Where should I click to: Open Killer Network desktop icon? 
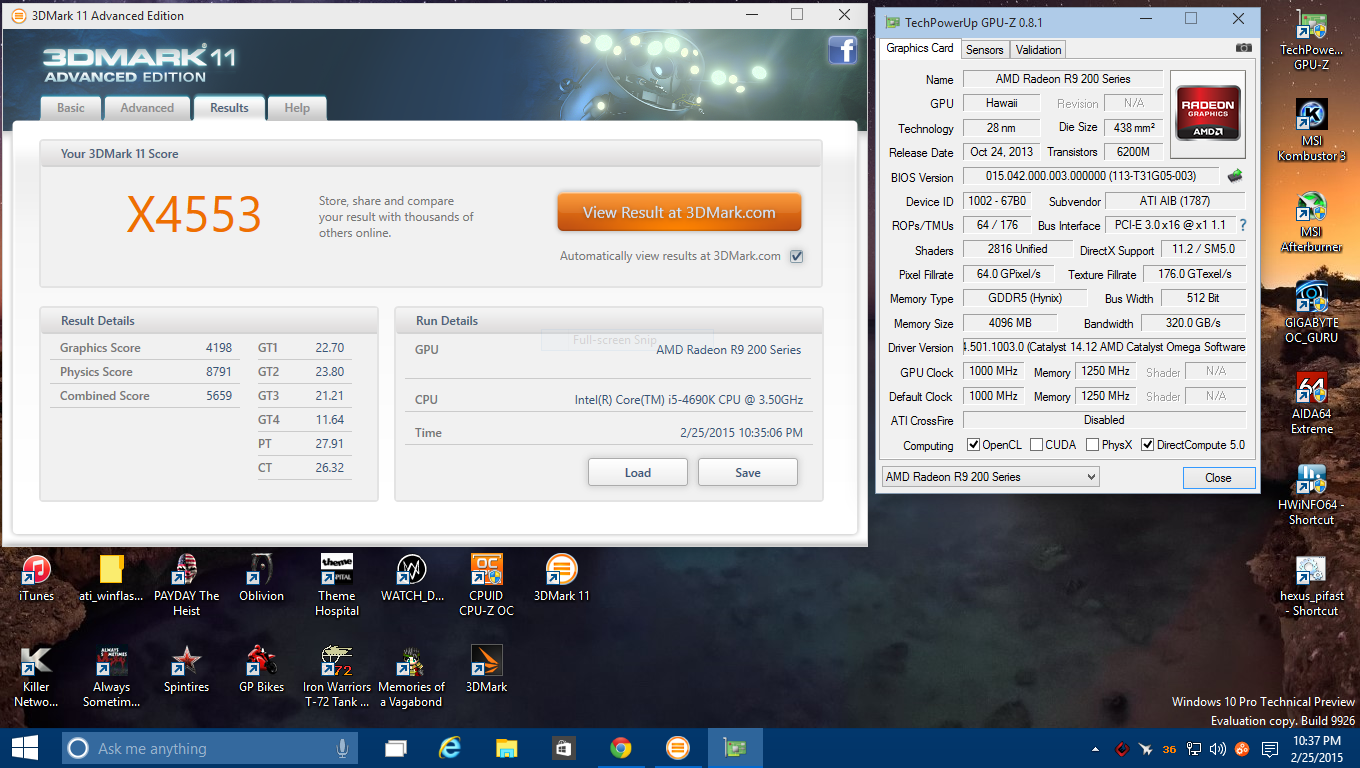36,676
